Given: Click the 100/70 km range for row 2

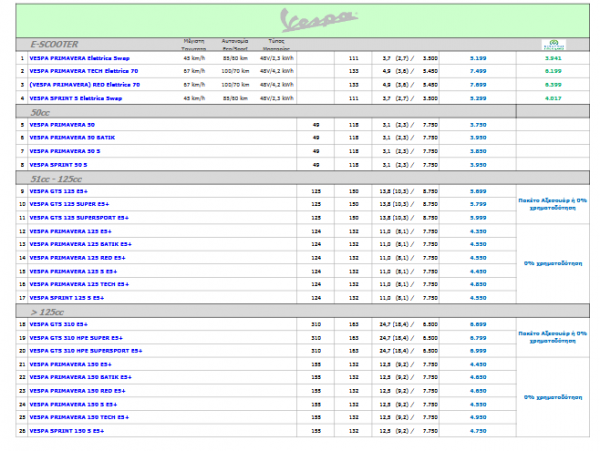Looking at the screenshot, I should 235,71.
